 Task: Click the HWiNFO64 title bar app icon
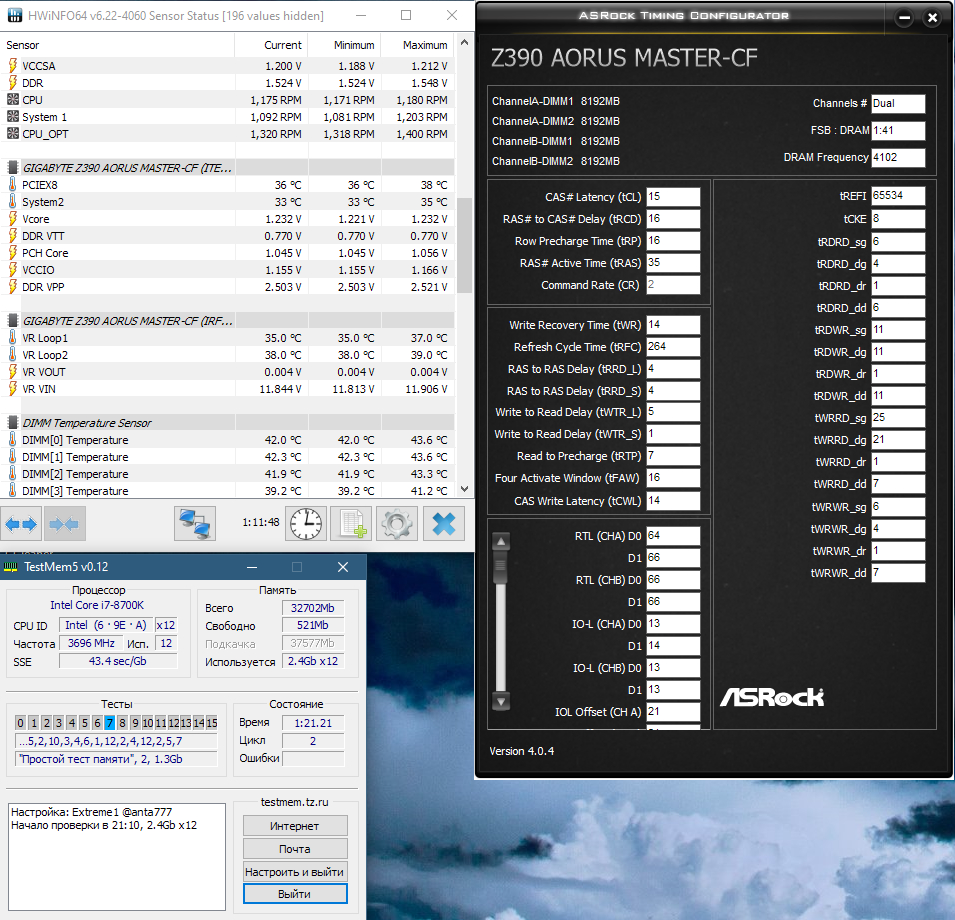click(14, 15)
